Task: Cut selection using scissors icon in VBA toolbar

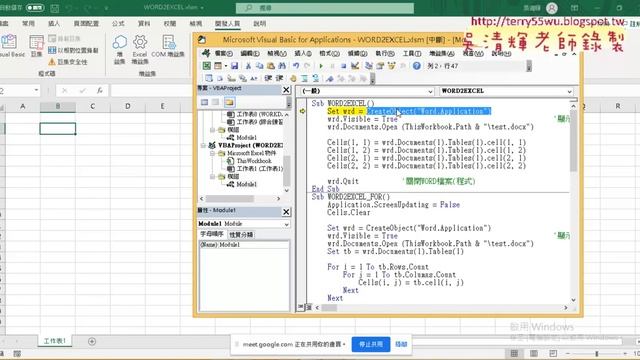Action: 248,66
